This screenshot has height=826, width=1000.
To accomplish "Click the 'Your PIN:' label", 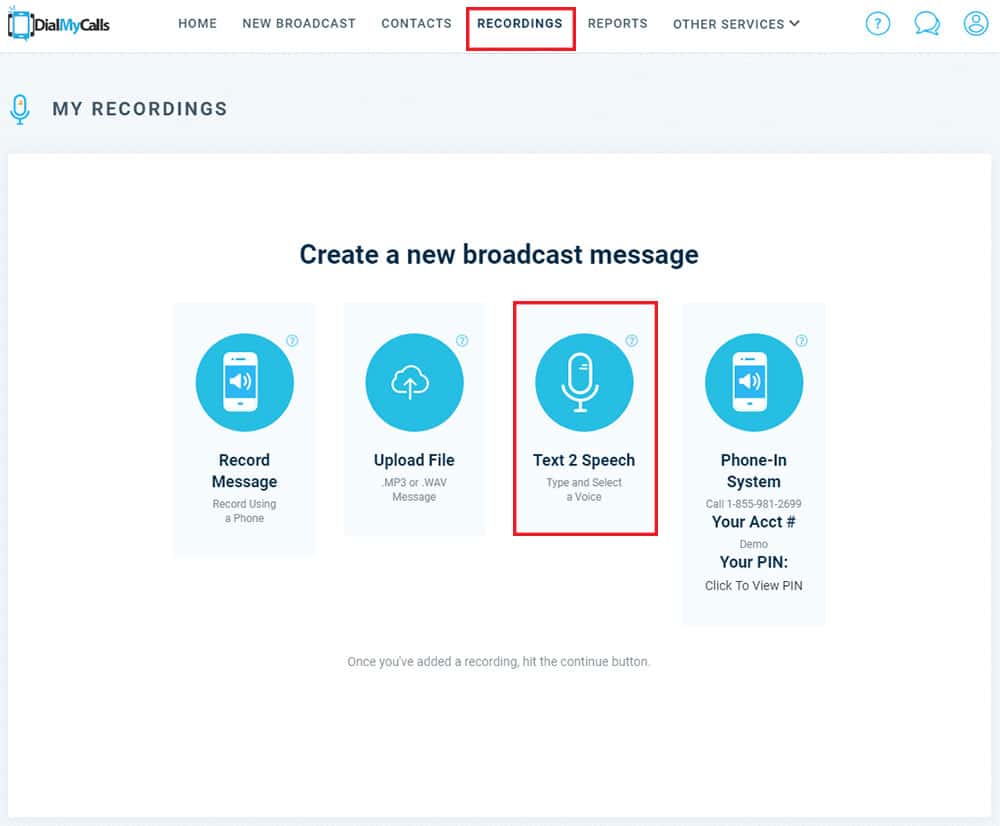I will tap(754, 562).
